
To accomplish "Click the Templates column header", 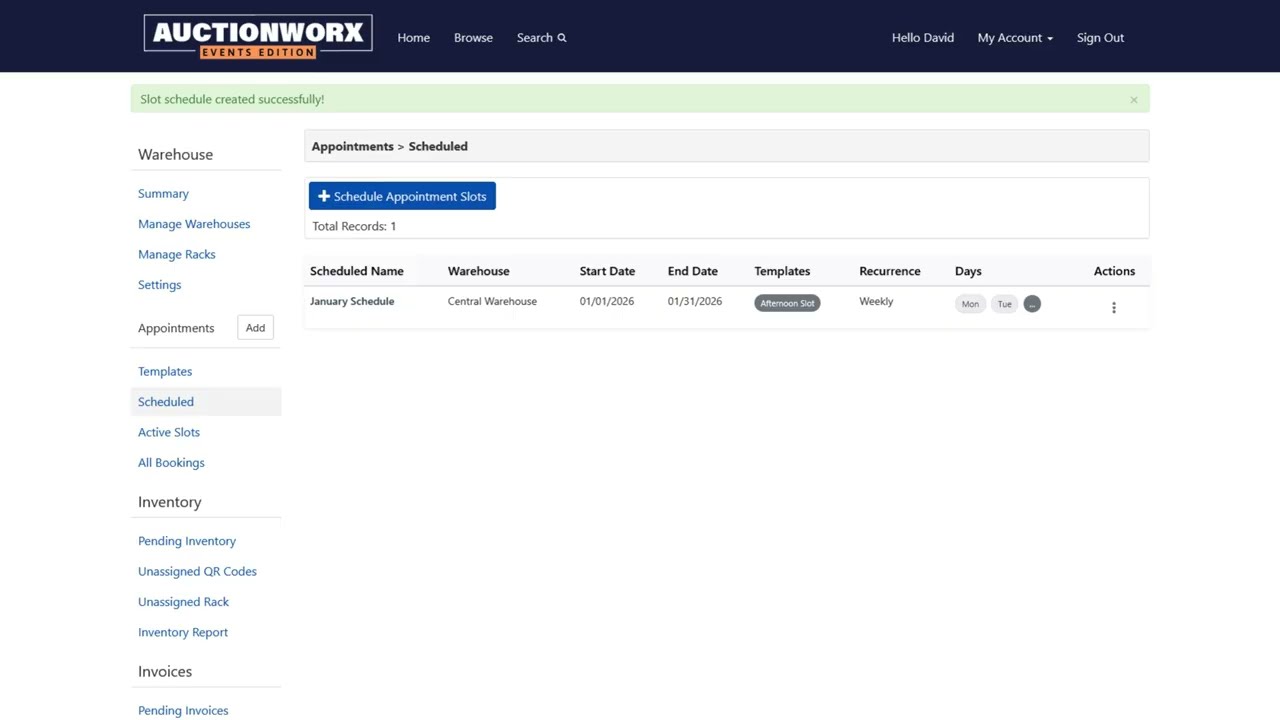I will [782, 271].
